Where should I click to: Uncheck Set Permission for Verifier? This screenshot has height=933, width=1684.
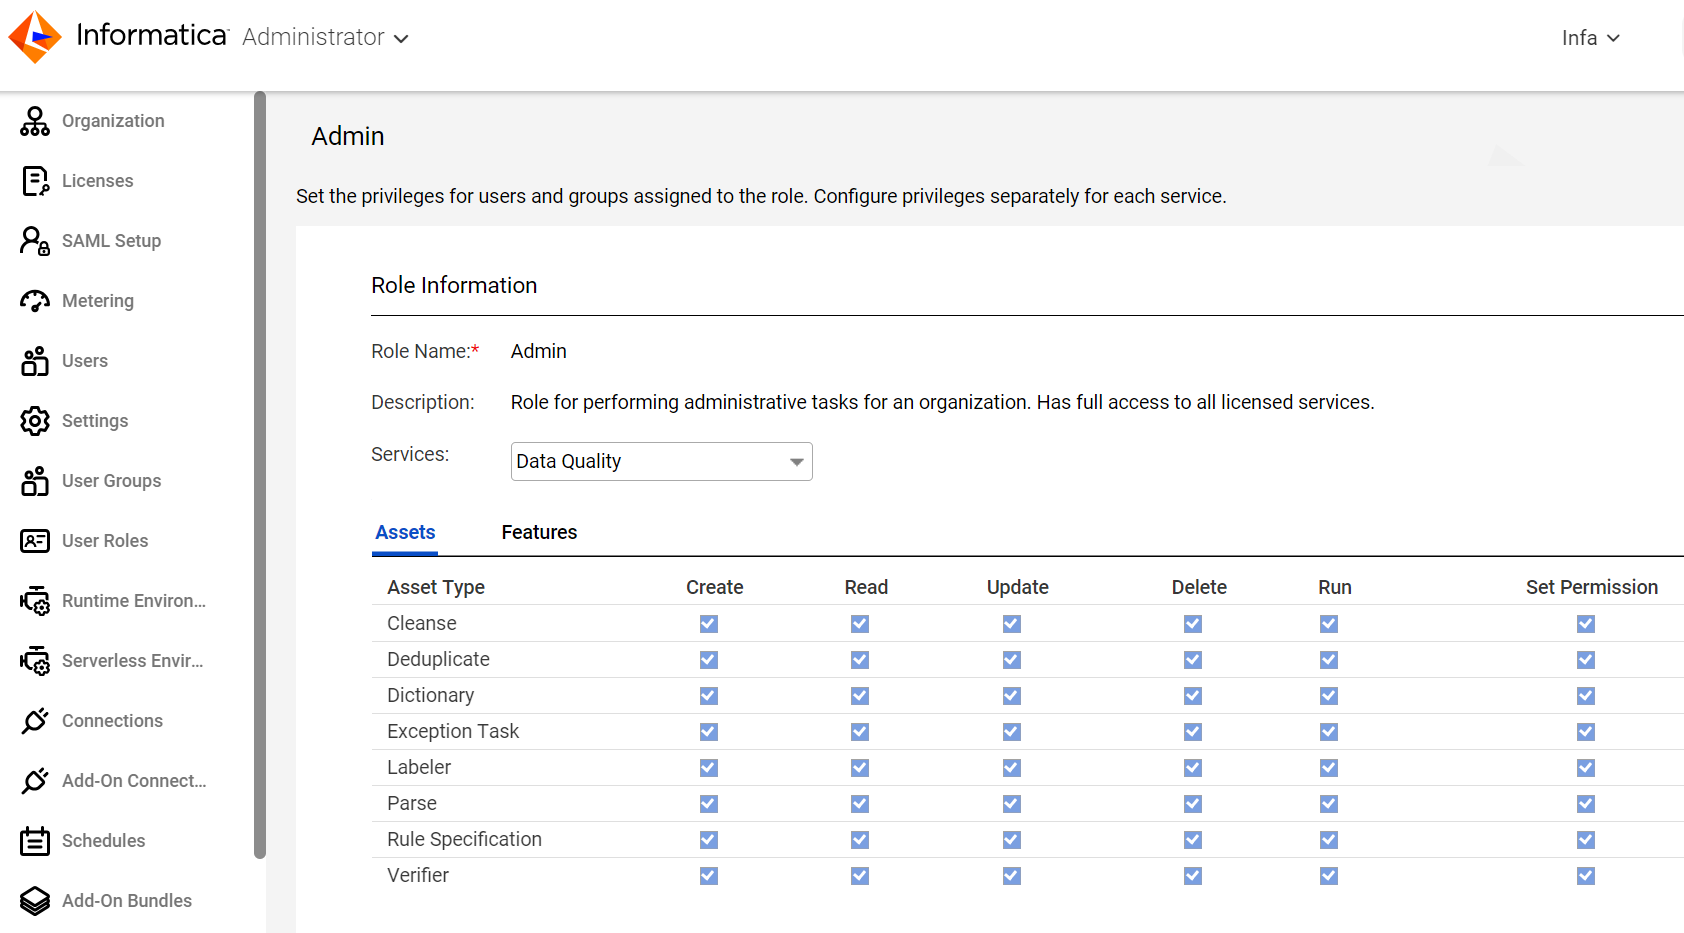pyautogui.click(x=1586, y=876)
